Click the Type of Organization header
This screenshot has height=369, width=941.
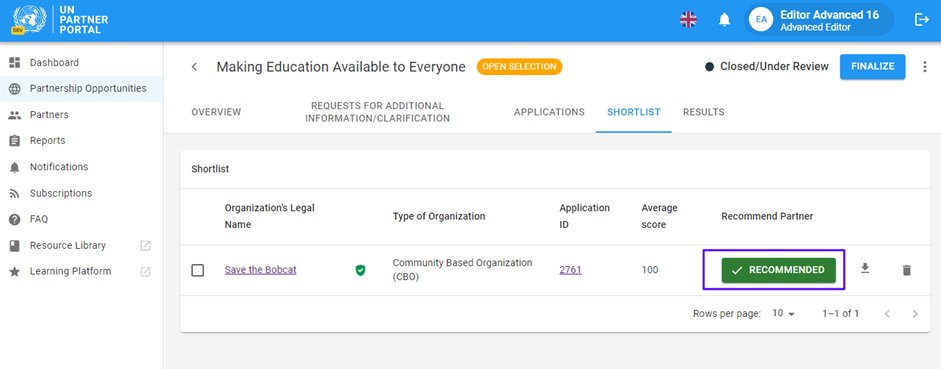point(439,217)
